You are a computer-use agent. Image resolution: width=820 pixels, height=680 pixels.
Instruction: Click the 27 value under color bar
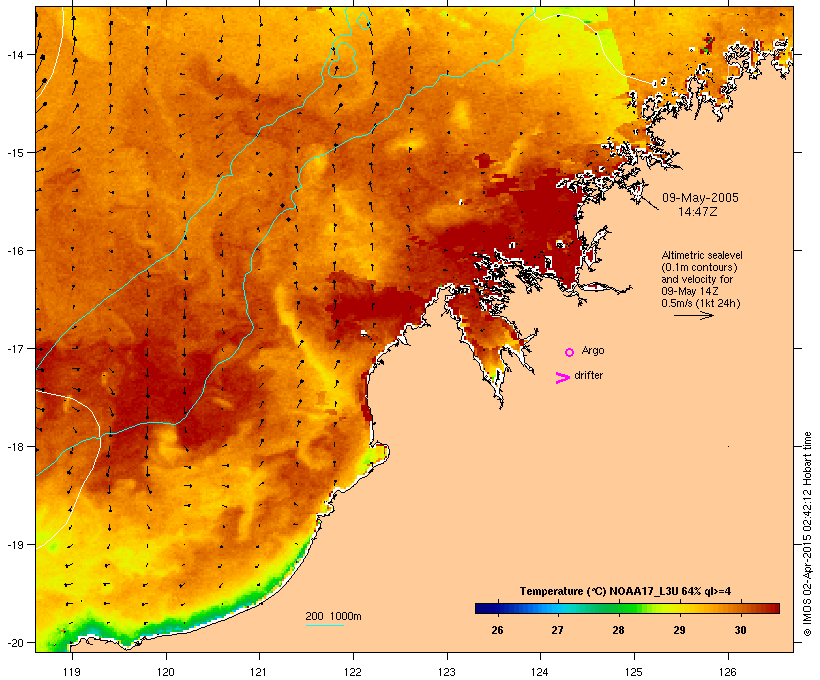pos(557,630)
